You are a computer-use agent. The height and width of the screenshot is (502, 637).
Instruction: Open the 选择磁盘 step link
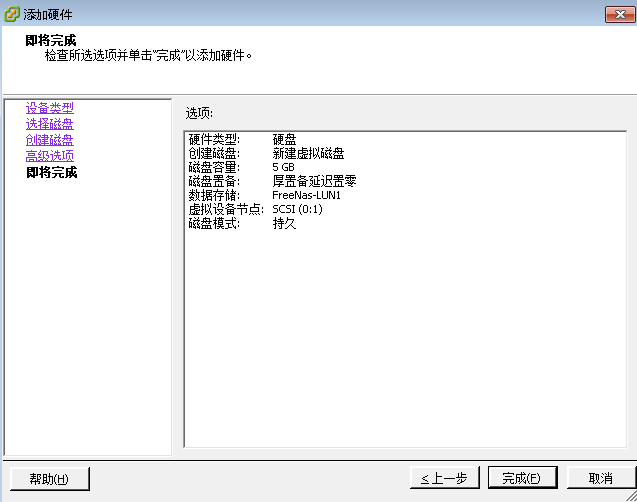click(x=50, y=124)
